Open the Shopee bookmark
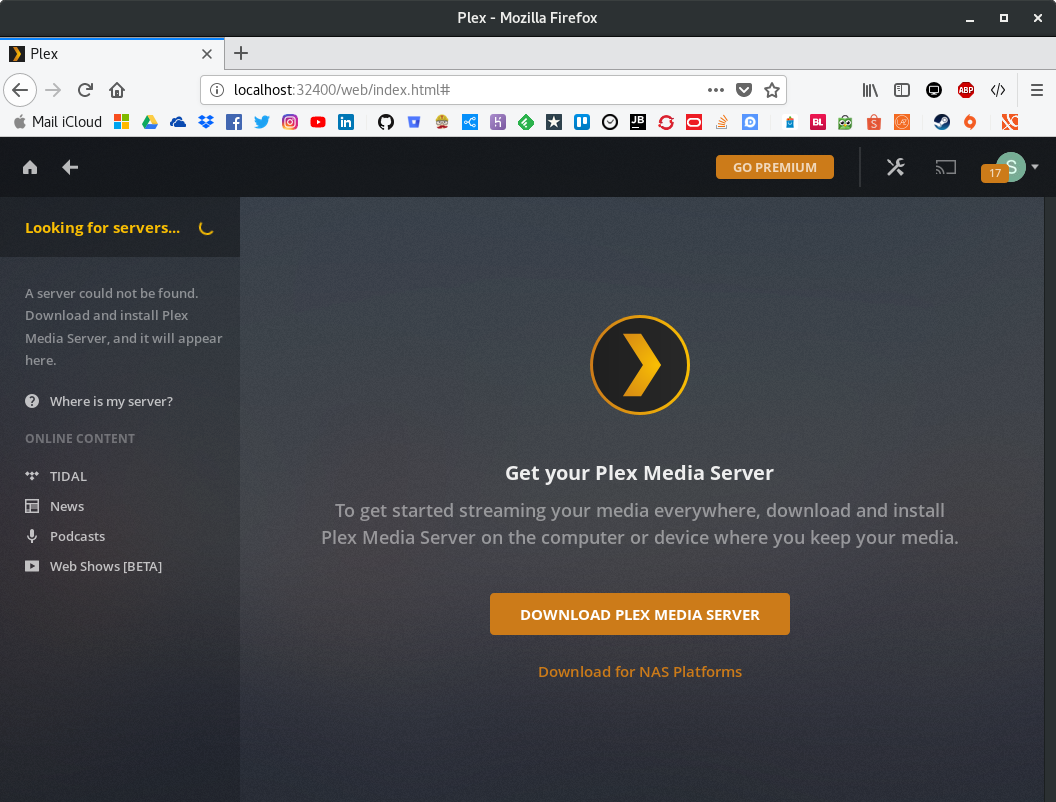The width and height of the screenshot is (1056, 802). point(873,122)
